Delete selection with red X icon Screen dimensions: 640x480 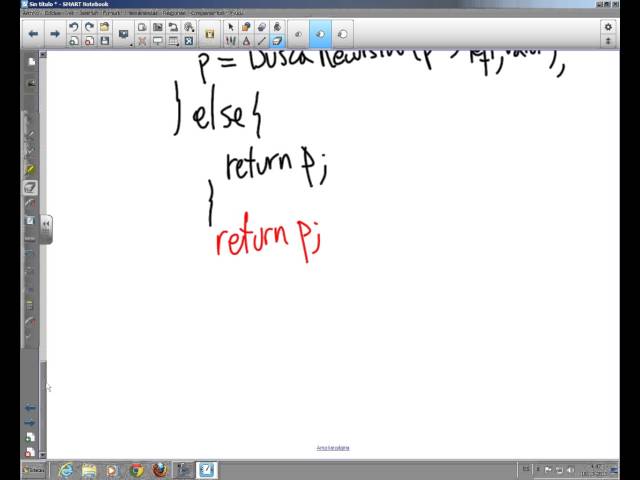click(x=142, y=41)
